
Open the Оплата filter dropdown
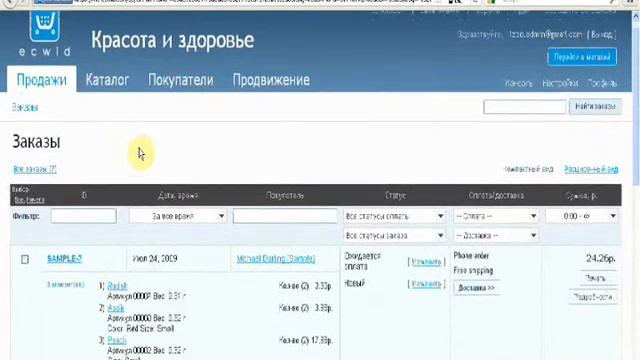point(496,216)
